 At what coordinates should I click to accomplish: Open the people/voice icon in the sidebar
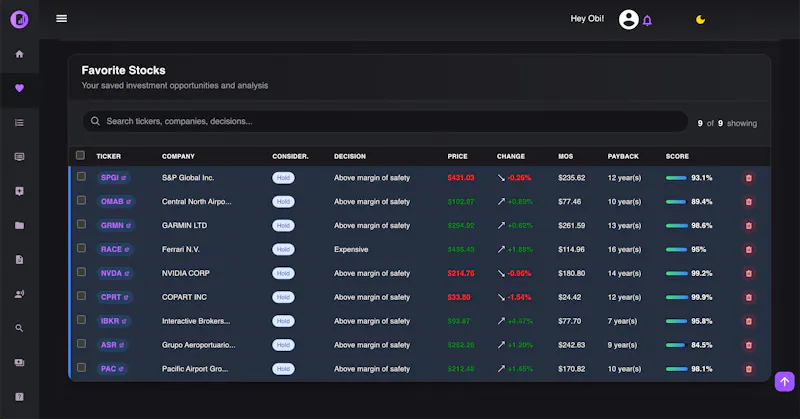click(x=19, y=294)
